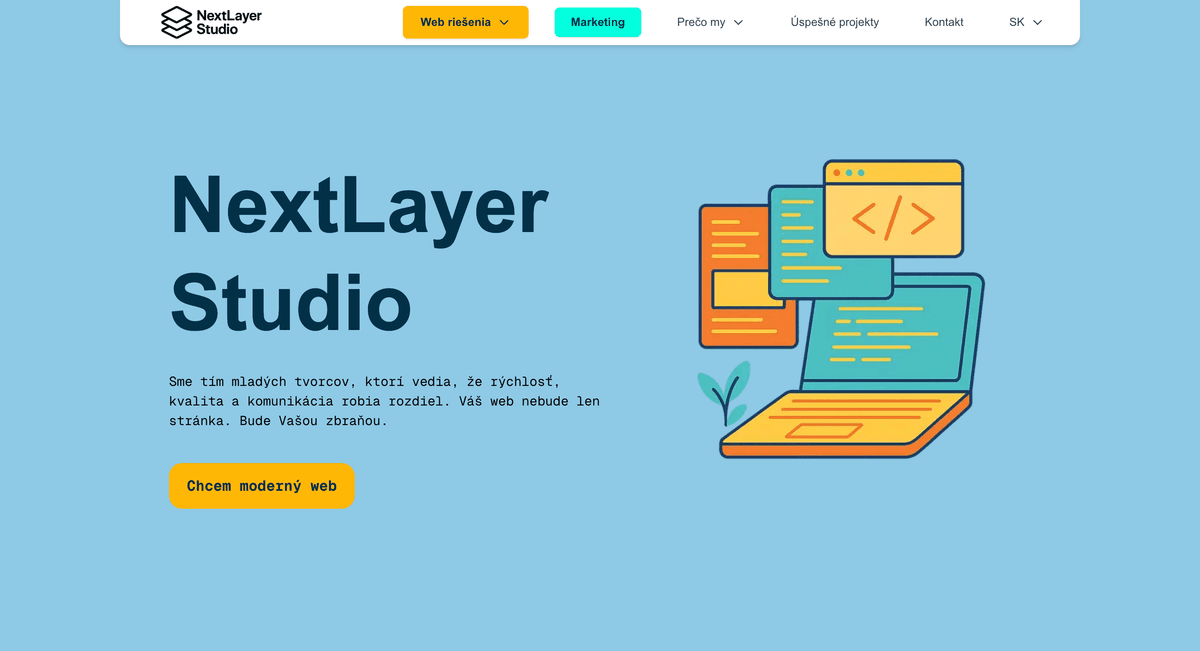Click the cyan Marketing button
This screenshot has width=1200, height=651.
coord(598,22)
